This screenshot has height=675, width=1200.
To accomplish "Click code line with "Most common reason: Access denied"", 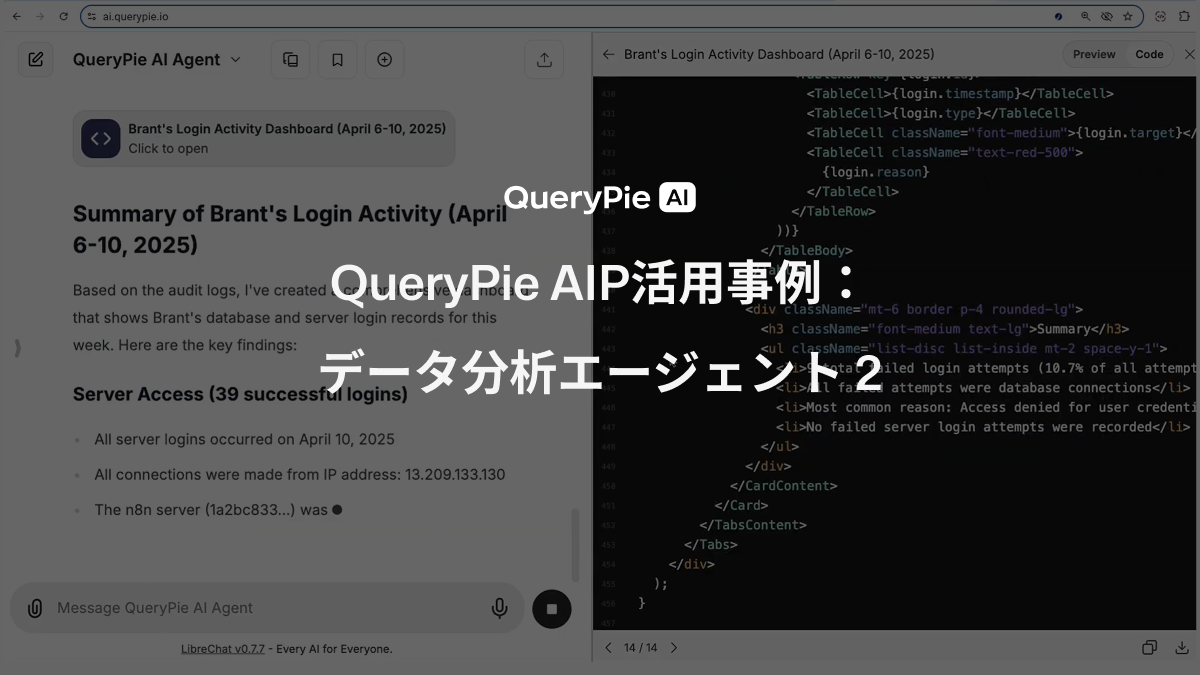I will click(x=987, y=407).
